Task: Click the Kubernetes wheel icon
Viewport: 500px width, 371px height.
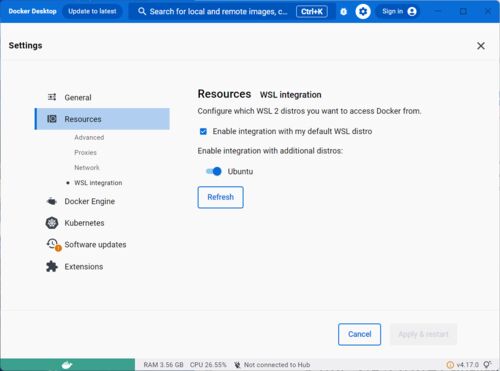Action: coord(52,223)
